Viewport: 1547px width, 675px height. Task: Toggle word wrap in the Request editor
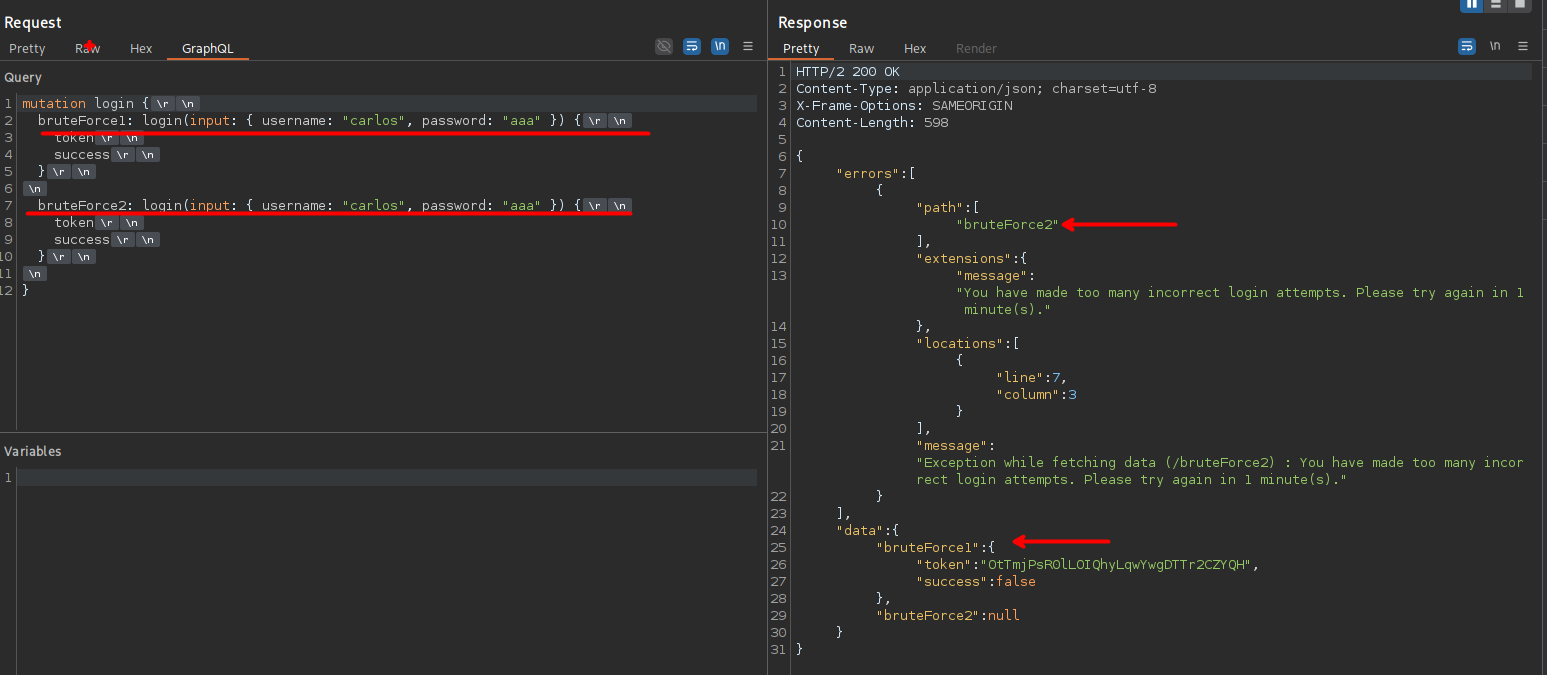click(x=692, y=46)
